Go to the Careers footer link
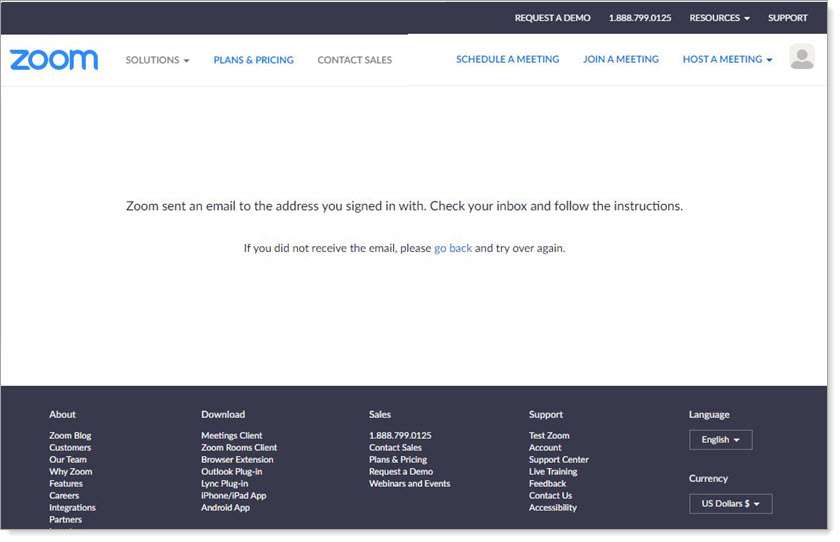 pos(64,495)
